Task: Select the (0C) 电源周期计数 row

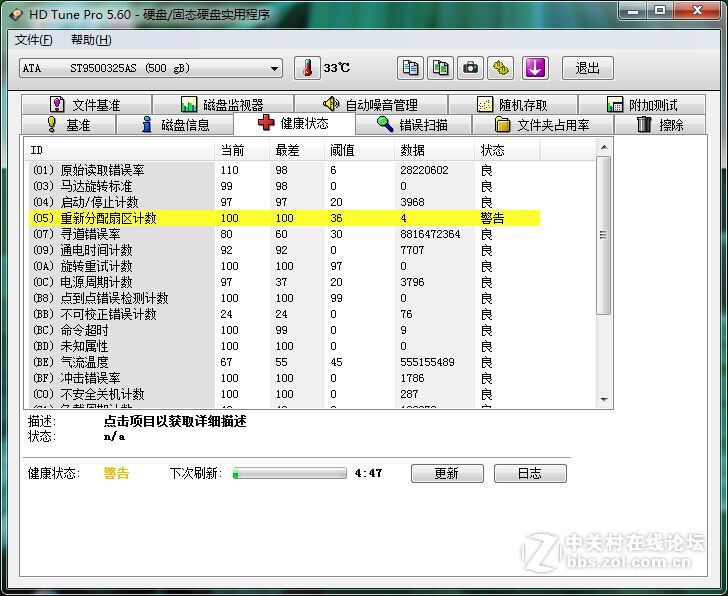Action: click(x=284, y=282)
